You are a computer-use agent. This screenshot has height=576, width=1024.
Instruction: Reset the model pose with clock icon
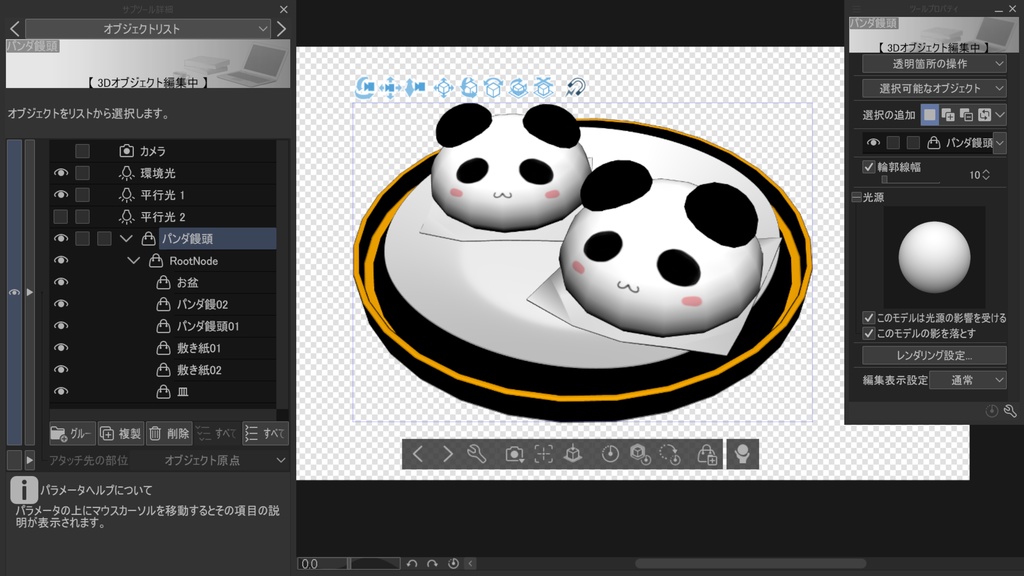610,454
